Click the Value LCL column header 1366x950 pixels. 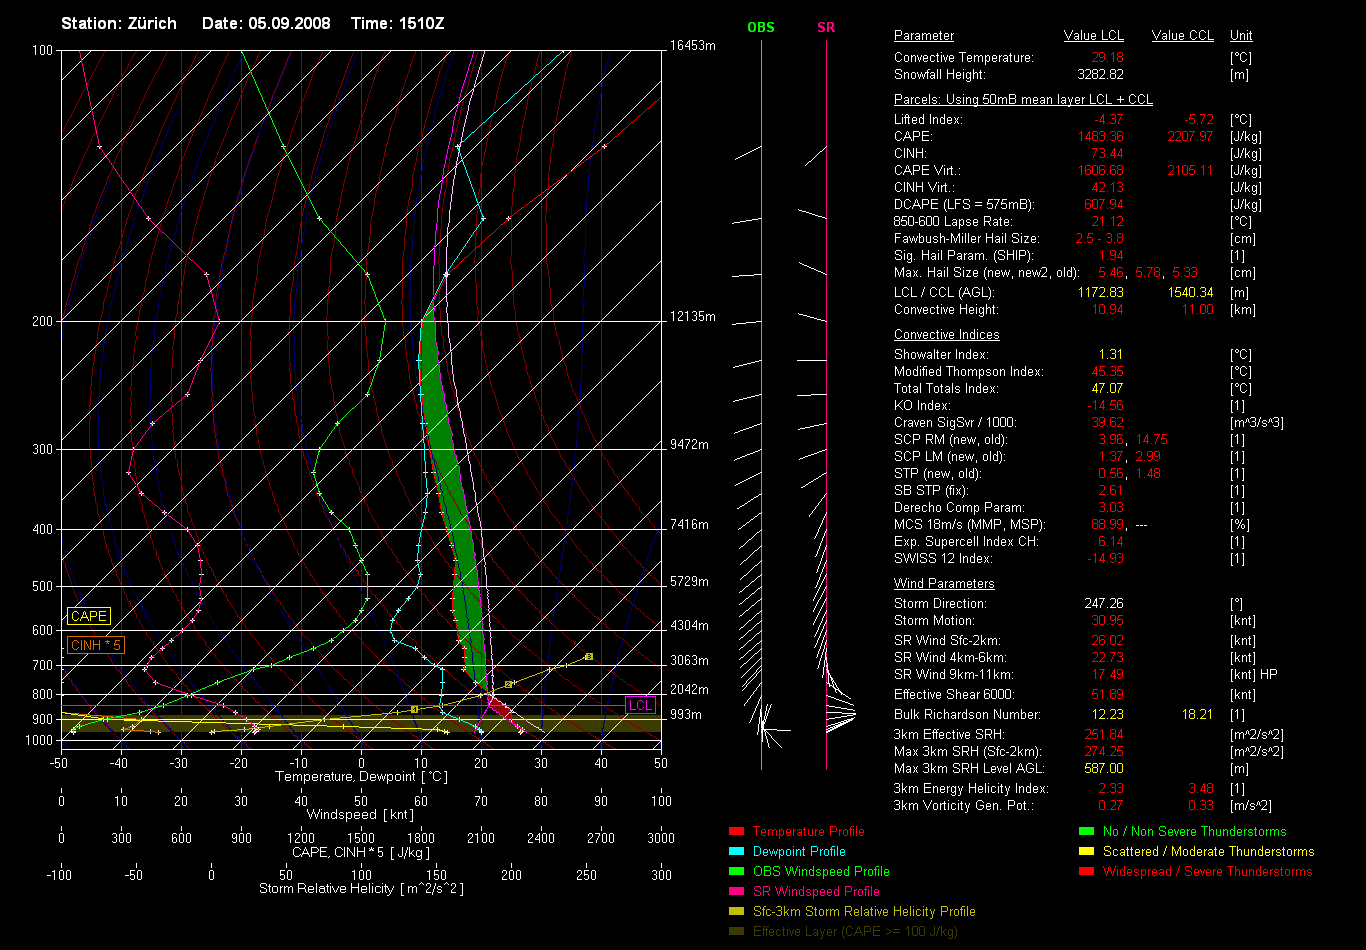pos(1094,36)
